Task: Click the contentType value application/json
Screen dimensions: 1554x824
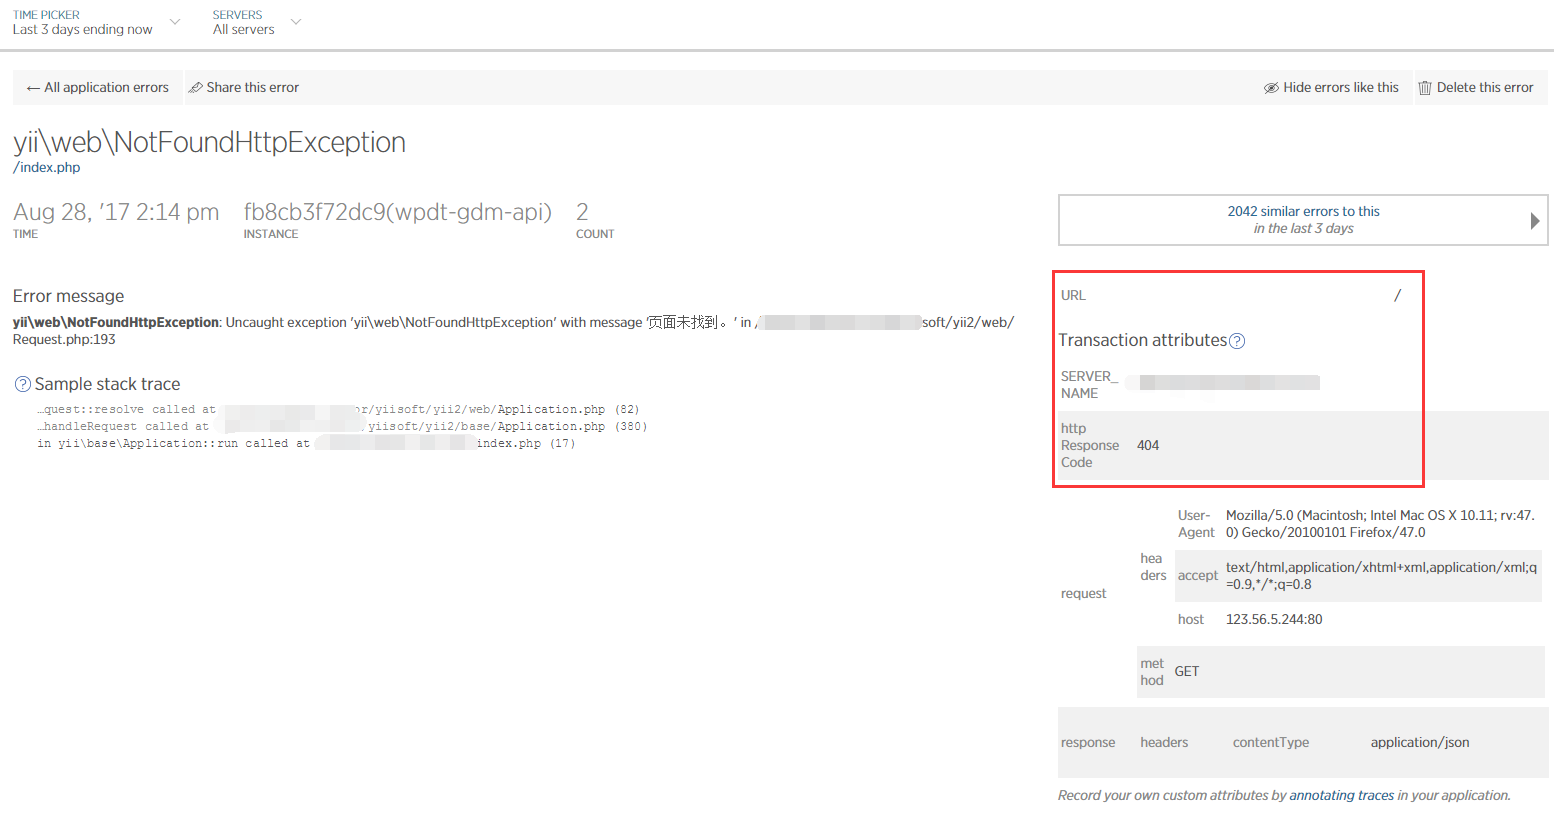Action: (x=1420, y=743)
